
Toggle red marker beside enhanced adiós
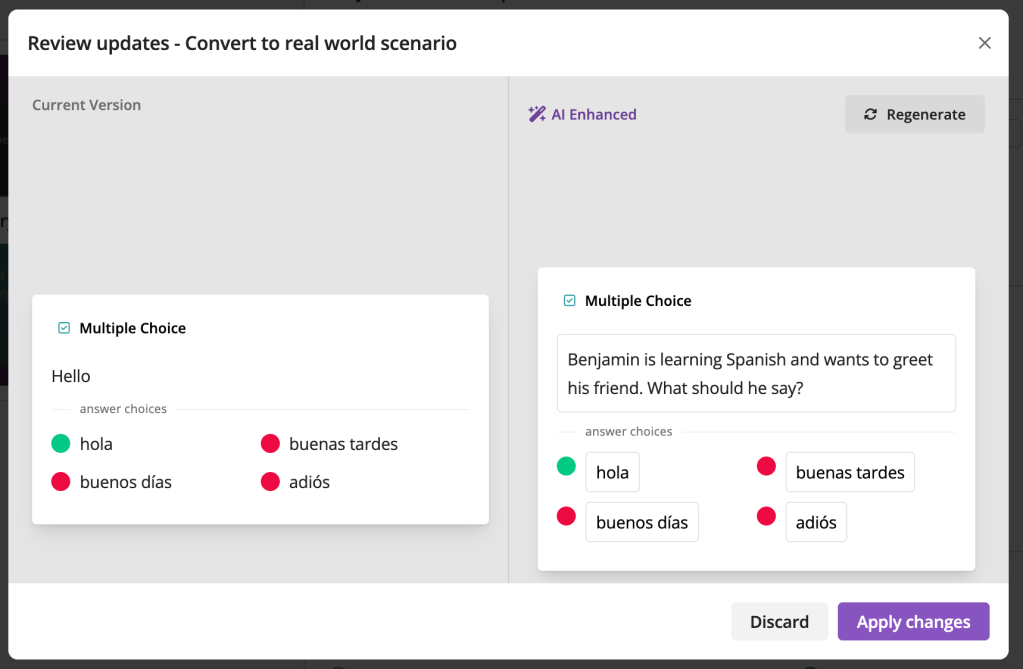tap(766, 516)
